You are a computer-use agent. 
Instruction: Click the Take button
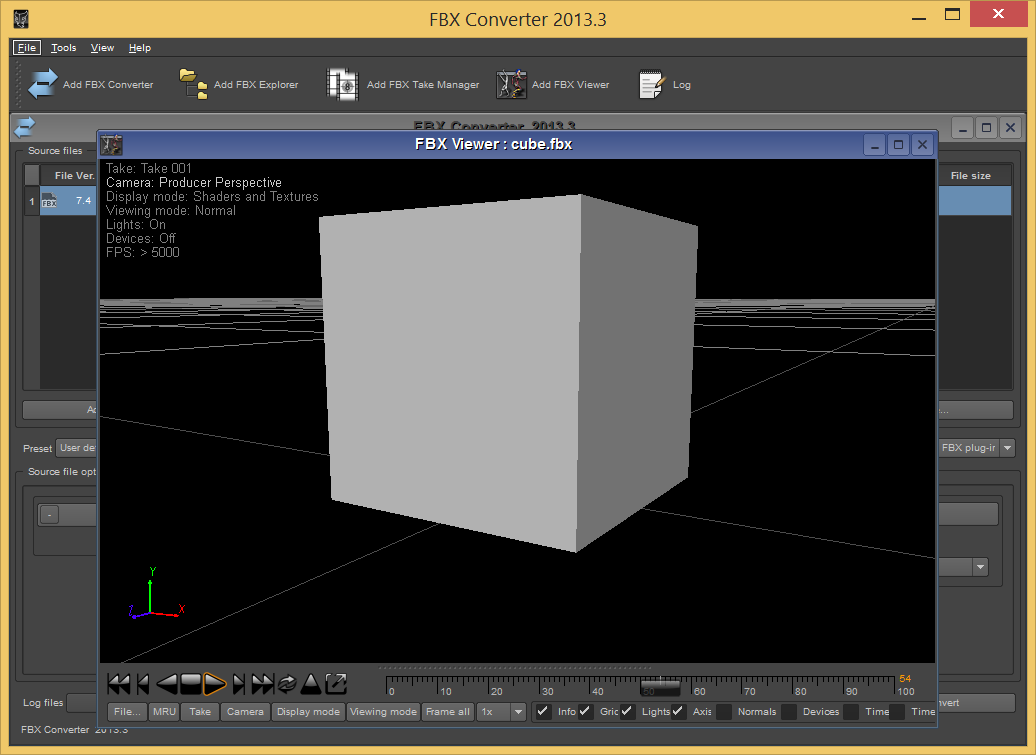click(200, 712)
